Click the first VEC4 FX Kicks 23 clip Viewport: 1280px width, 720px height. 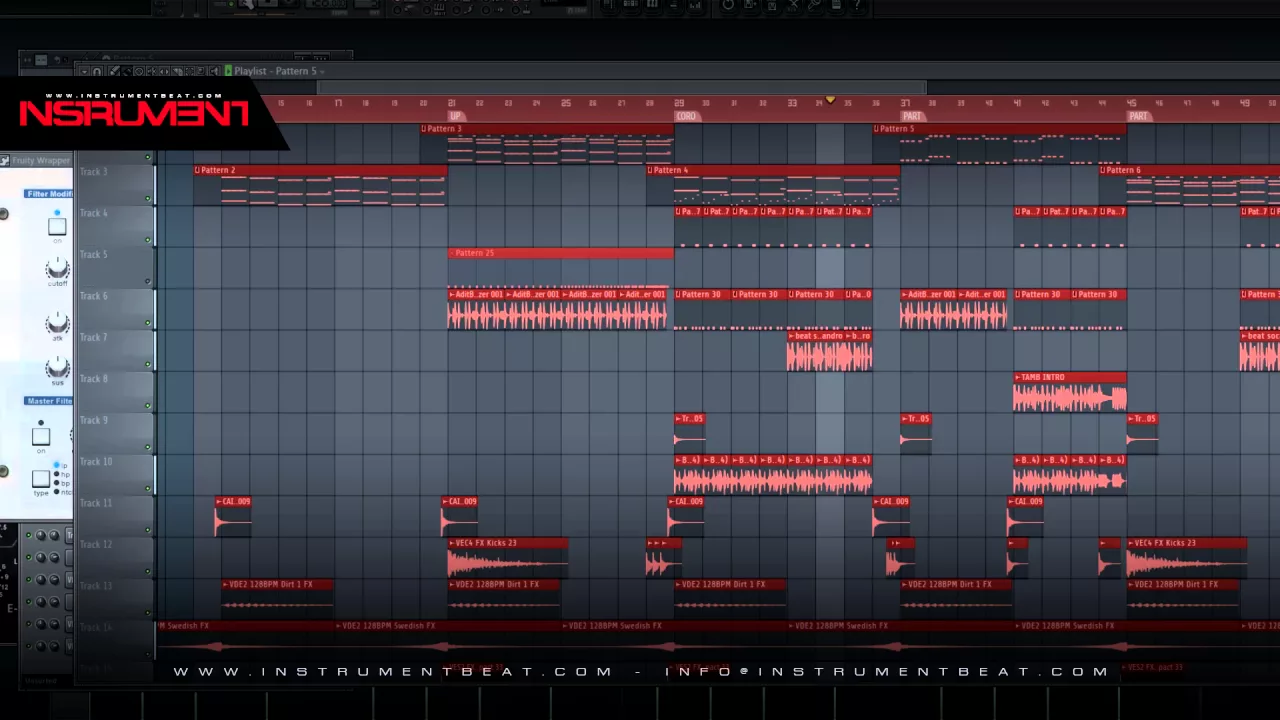(508, 558)
